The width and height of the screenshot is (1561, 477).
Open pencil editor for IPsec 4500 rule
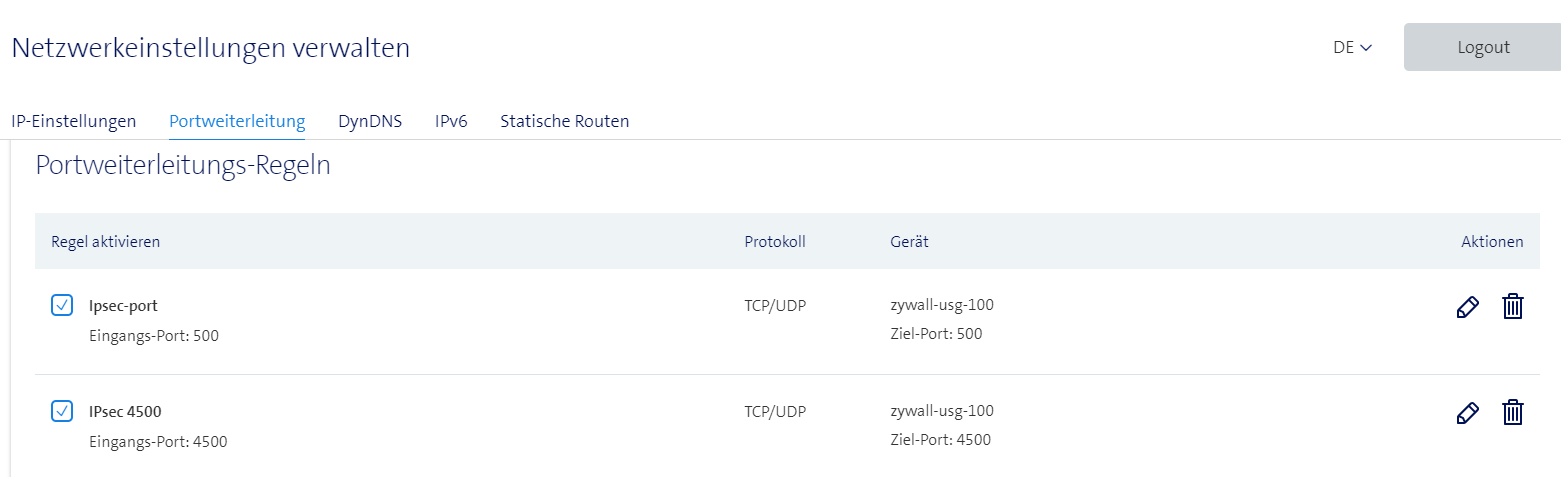click(1467, 413)
